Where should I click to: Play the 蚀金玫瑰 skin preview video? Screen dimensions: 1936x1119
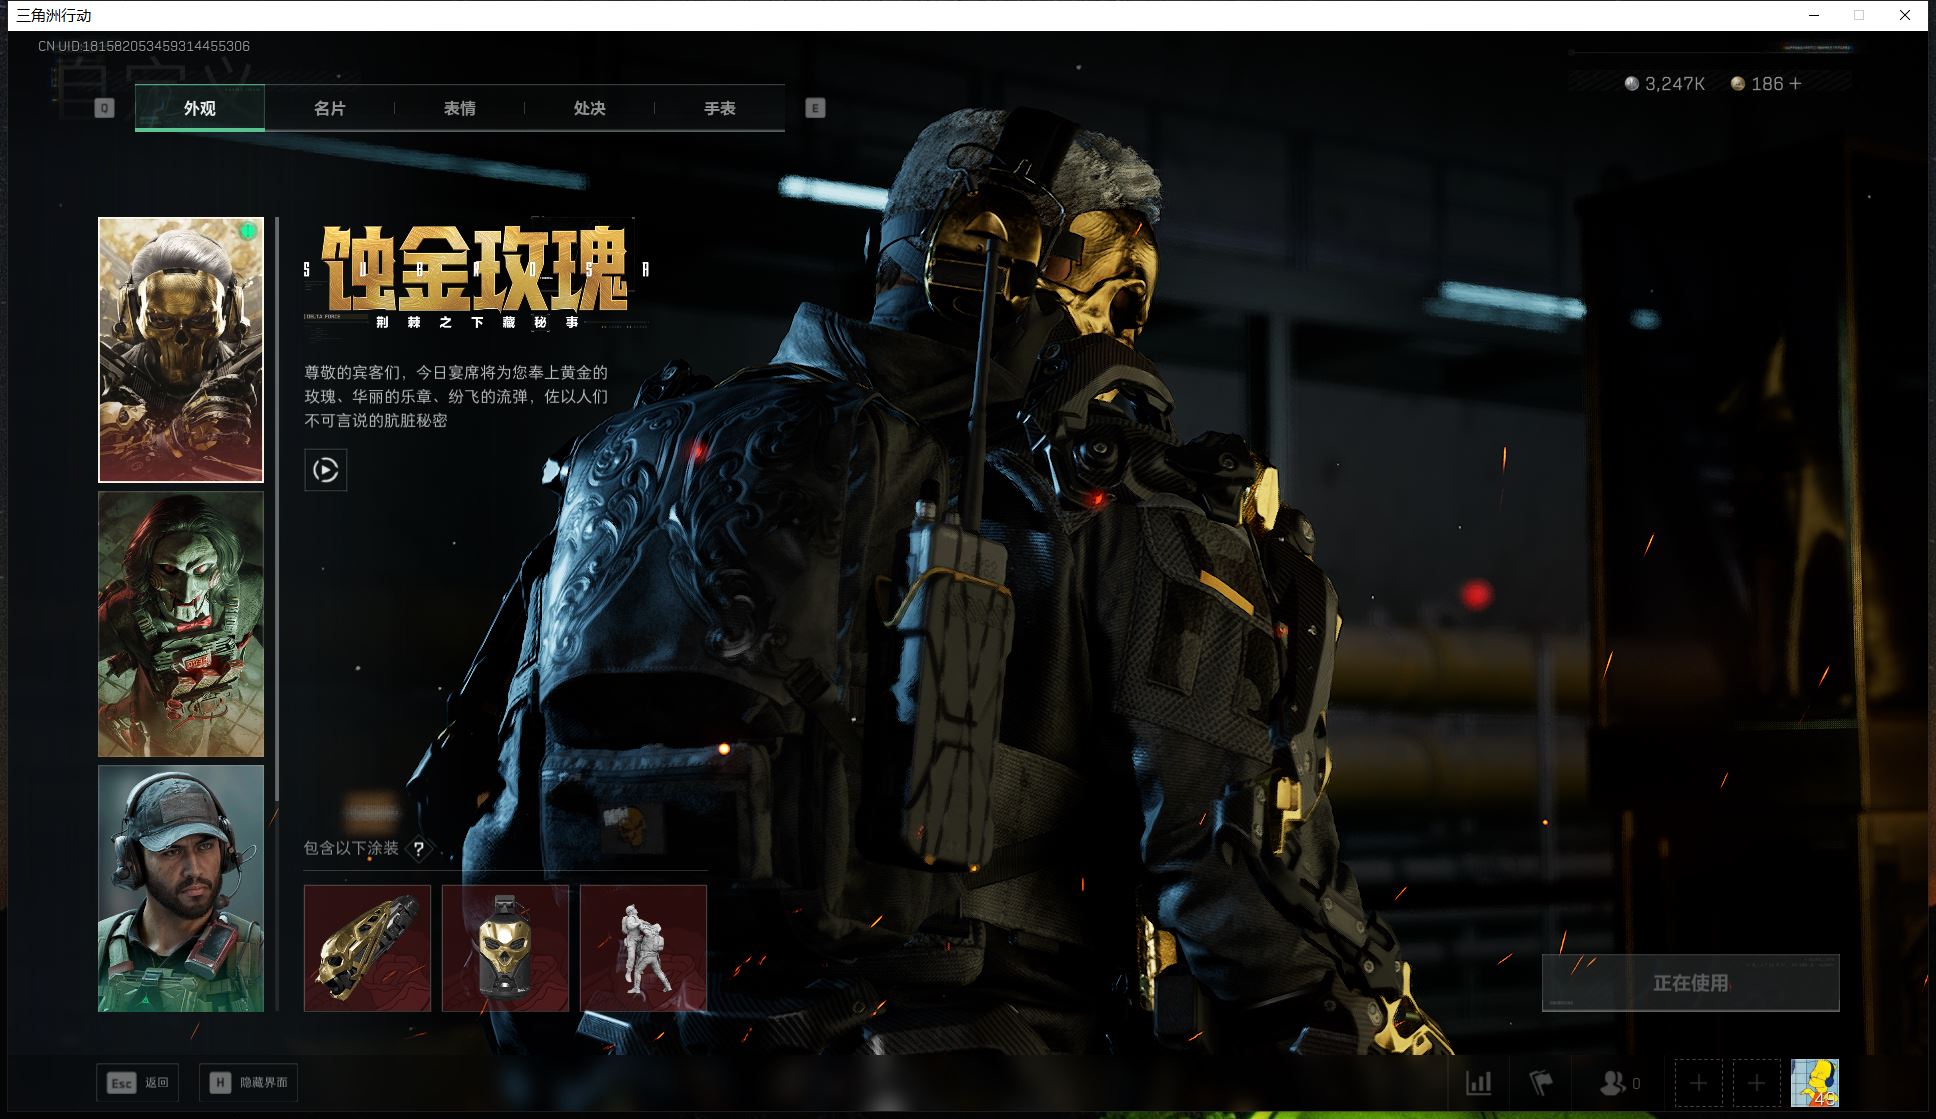(x=325, y=470)
